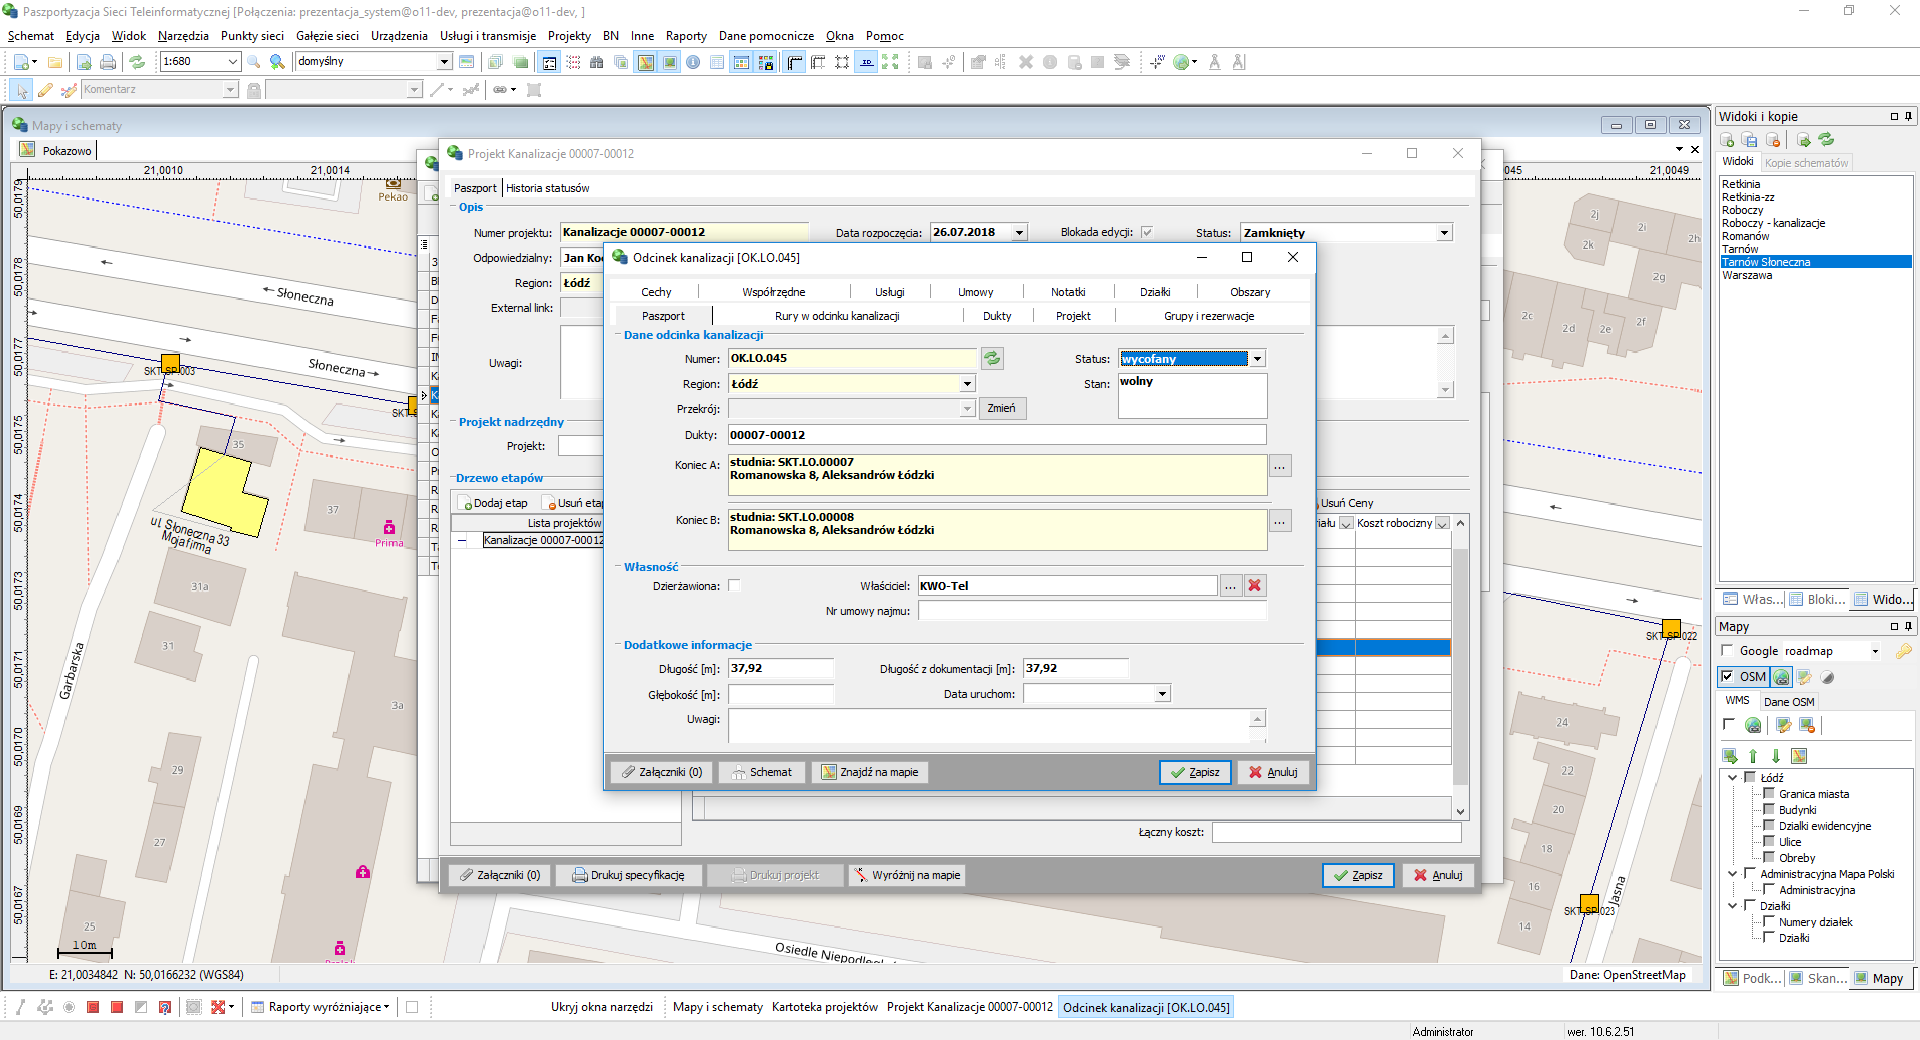Viewport: 1920px width, 1040px height.
Task: Select the arrow pointer tool
Action: click(21, 90)
